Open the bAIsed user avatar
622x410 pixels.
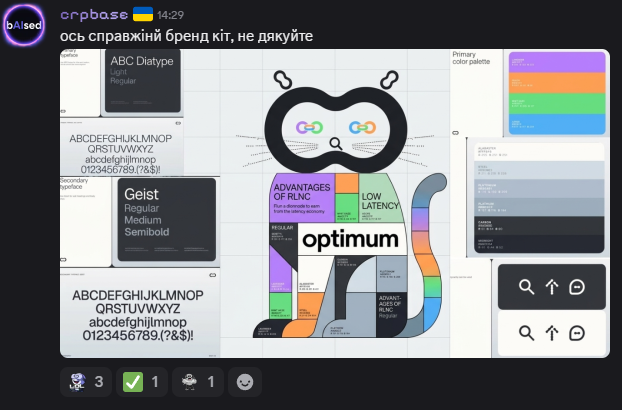[24, 25]
